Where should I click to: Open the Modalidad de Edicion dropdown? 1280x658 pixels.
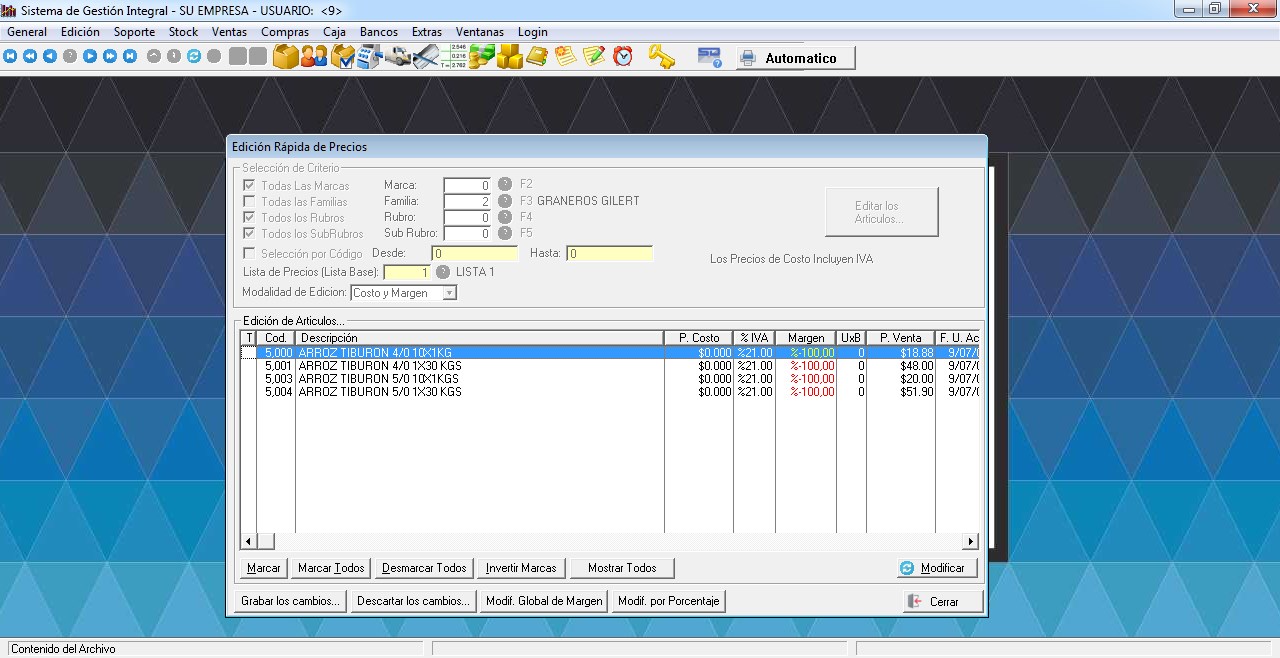[449, 293]
